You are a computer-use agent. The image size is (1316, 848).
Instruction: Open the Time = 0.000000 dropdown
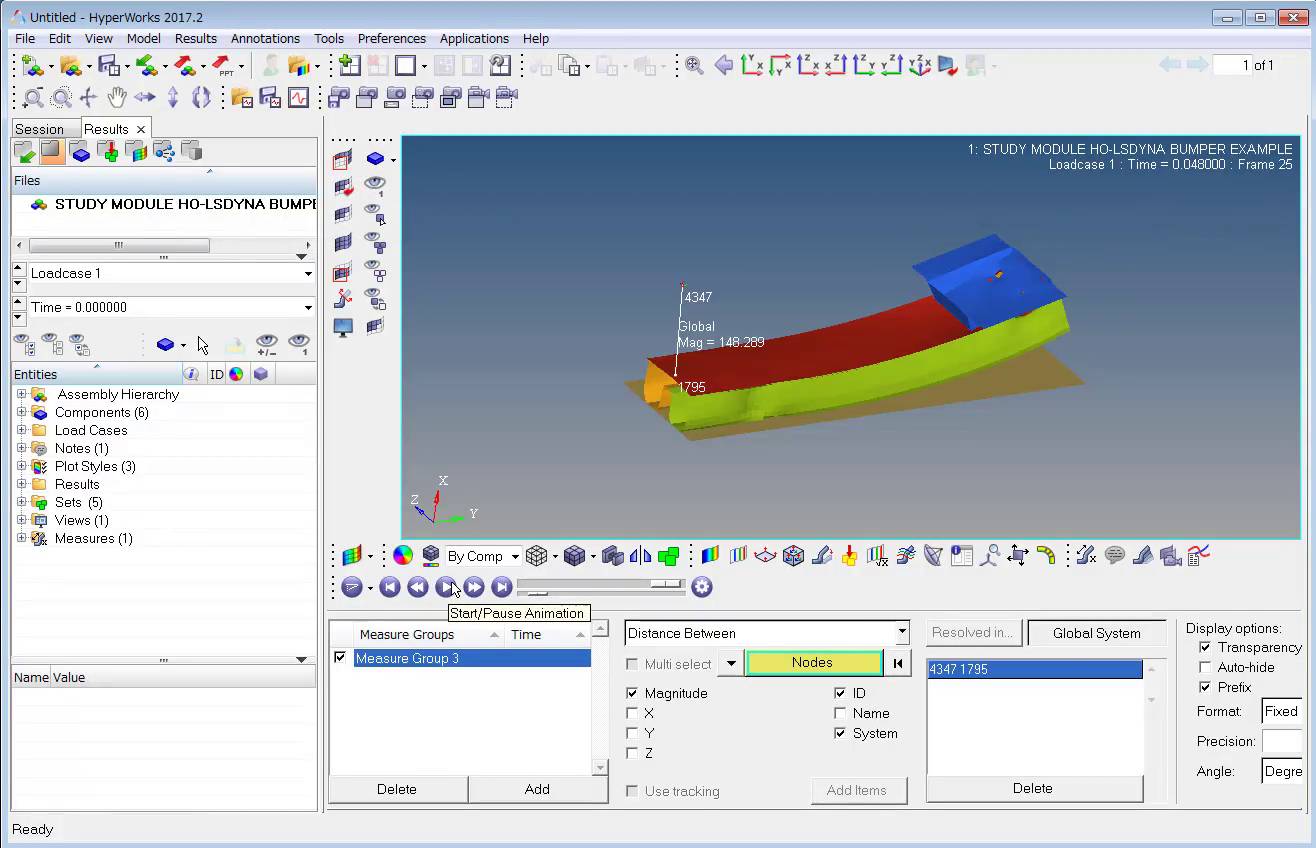(x=171, y=307)
